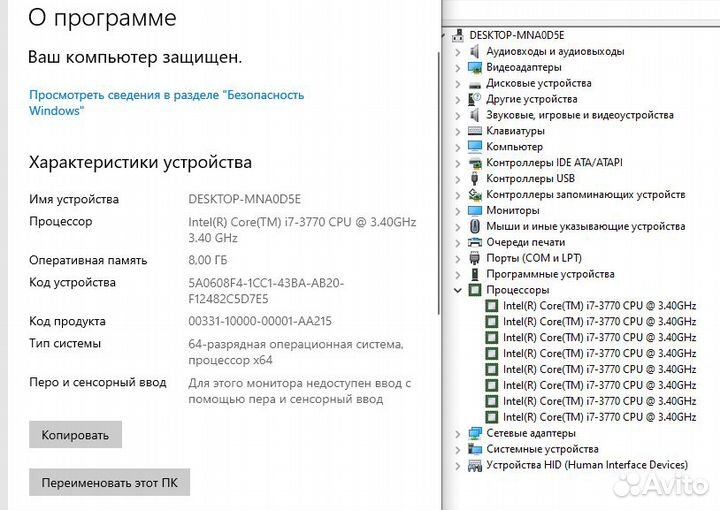
Task: Click the 64-разрядная операционная система value
Action: (x=296, y=352)
